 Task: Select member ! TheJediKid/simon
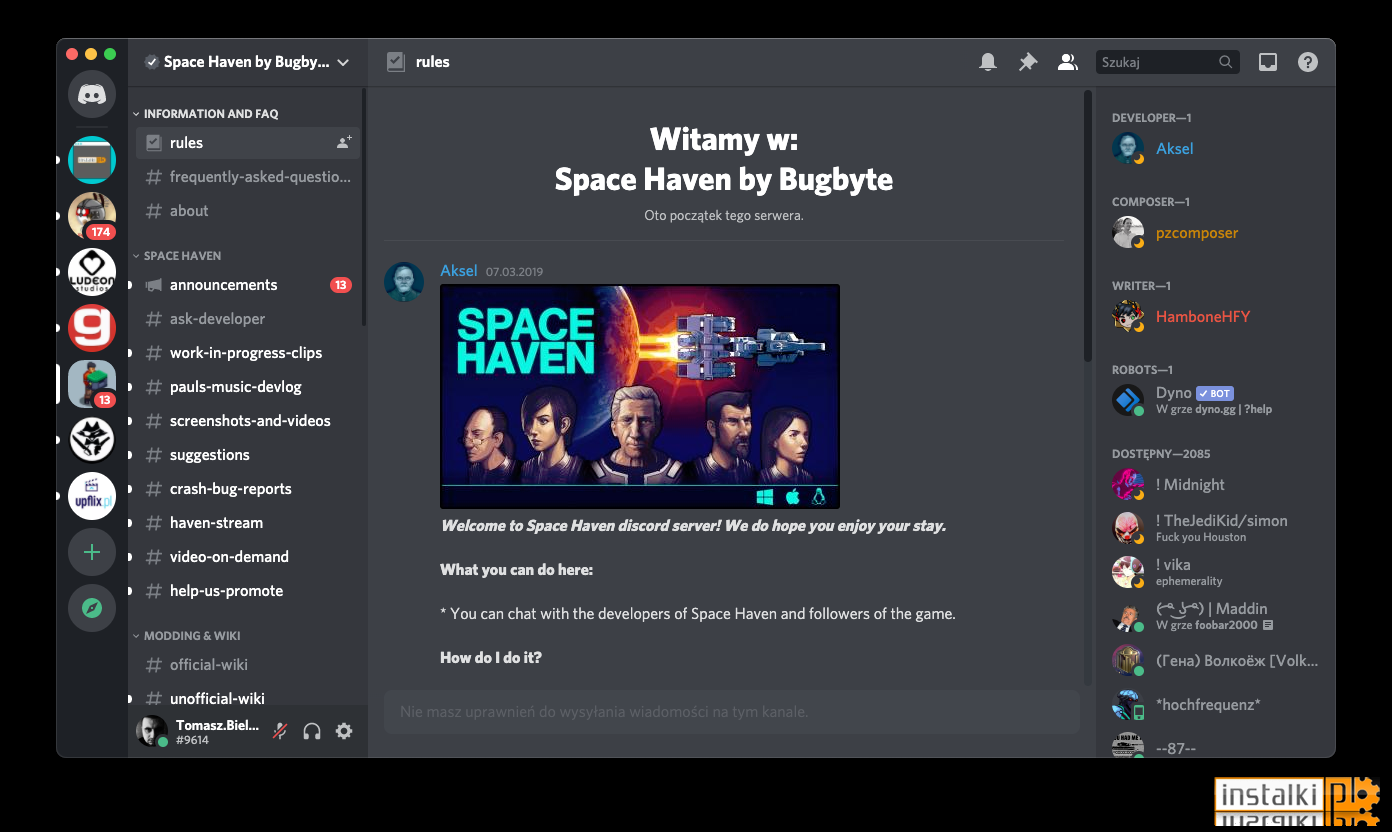(1216, 528)
